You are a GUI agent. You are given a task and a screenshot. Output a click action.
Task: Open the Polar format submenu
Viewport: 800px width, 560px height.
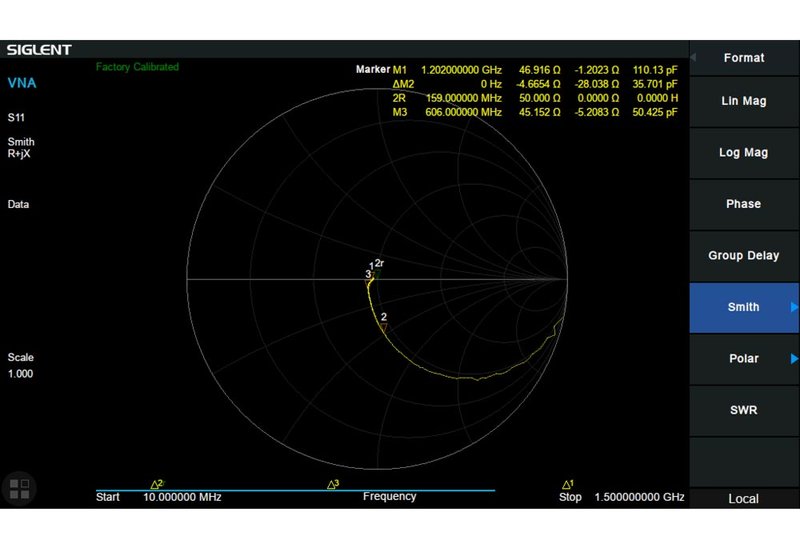click(x=743, y=359)
